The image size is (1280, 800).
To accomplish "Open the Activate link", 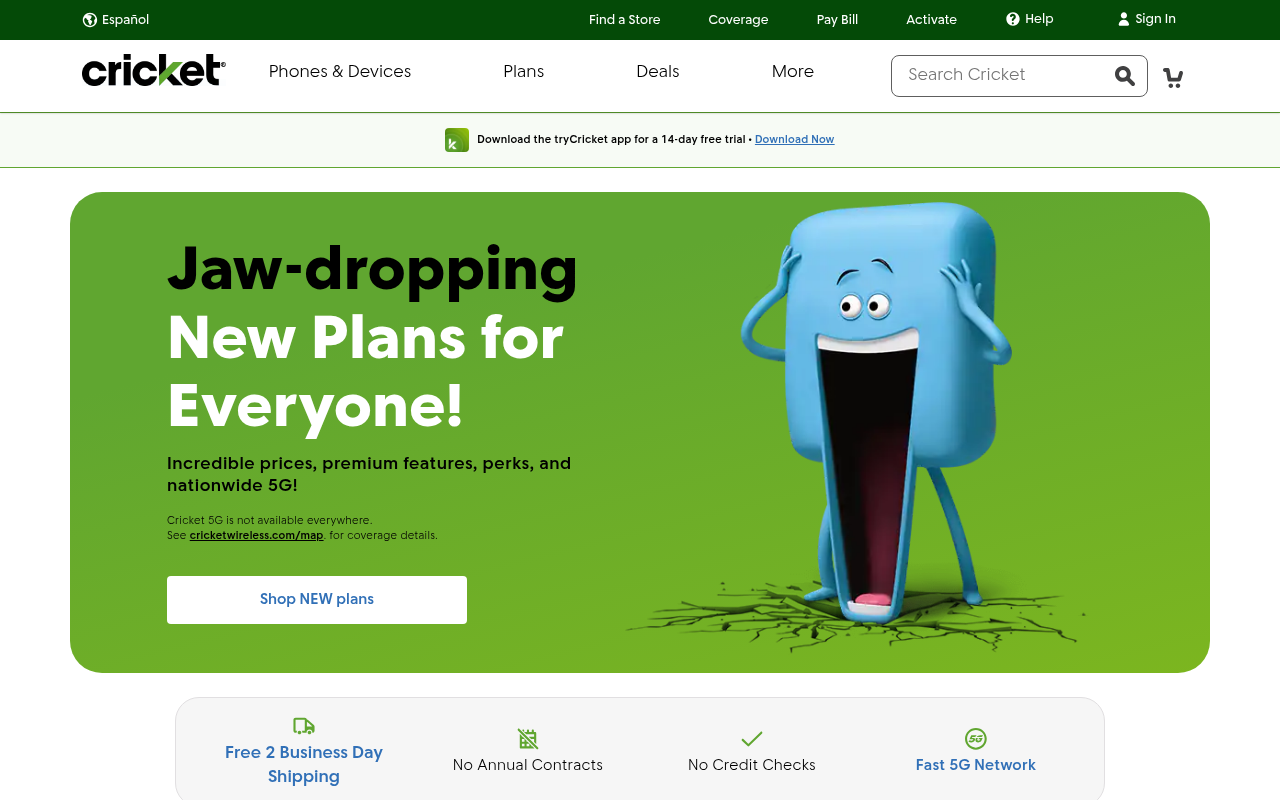I will pos(932,20).
